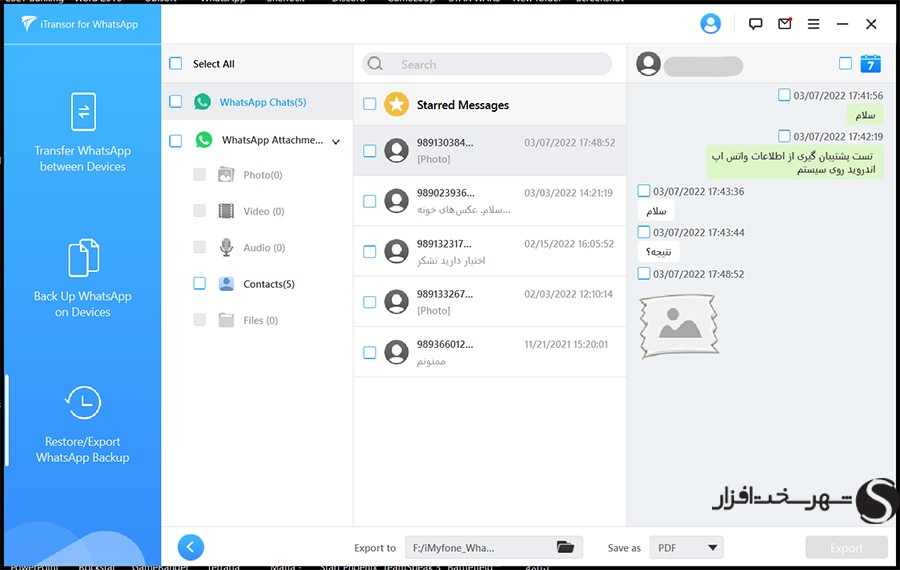
Task: Select Video (0) category
Action: (263, 211)
